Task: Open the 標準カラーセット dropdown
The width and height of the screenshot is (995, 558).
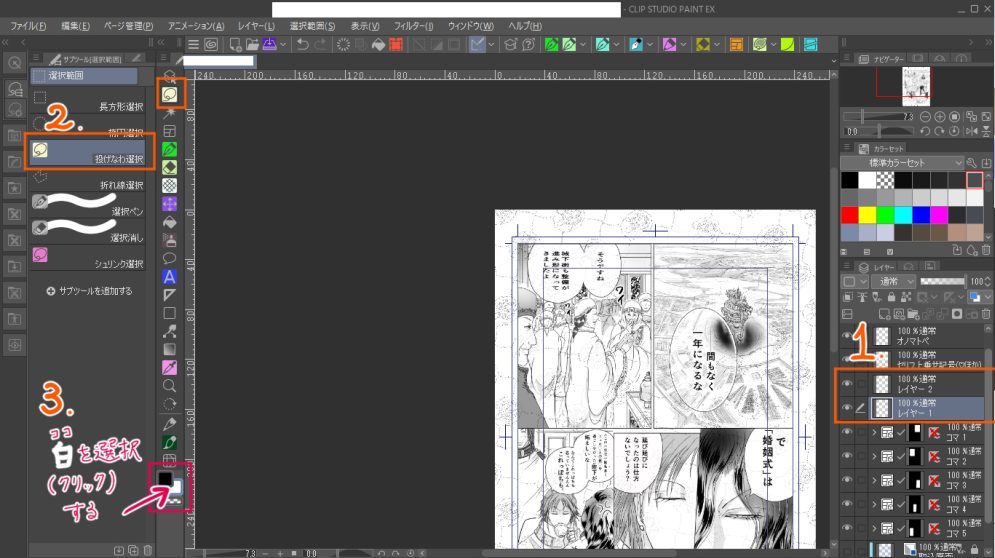Action: (x=902, y=162)
